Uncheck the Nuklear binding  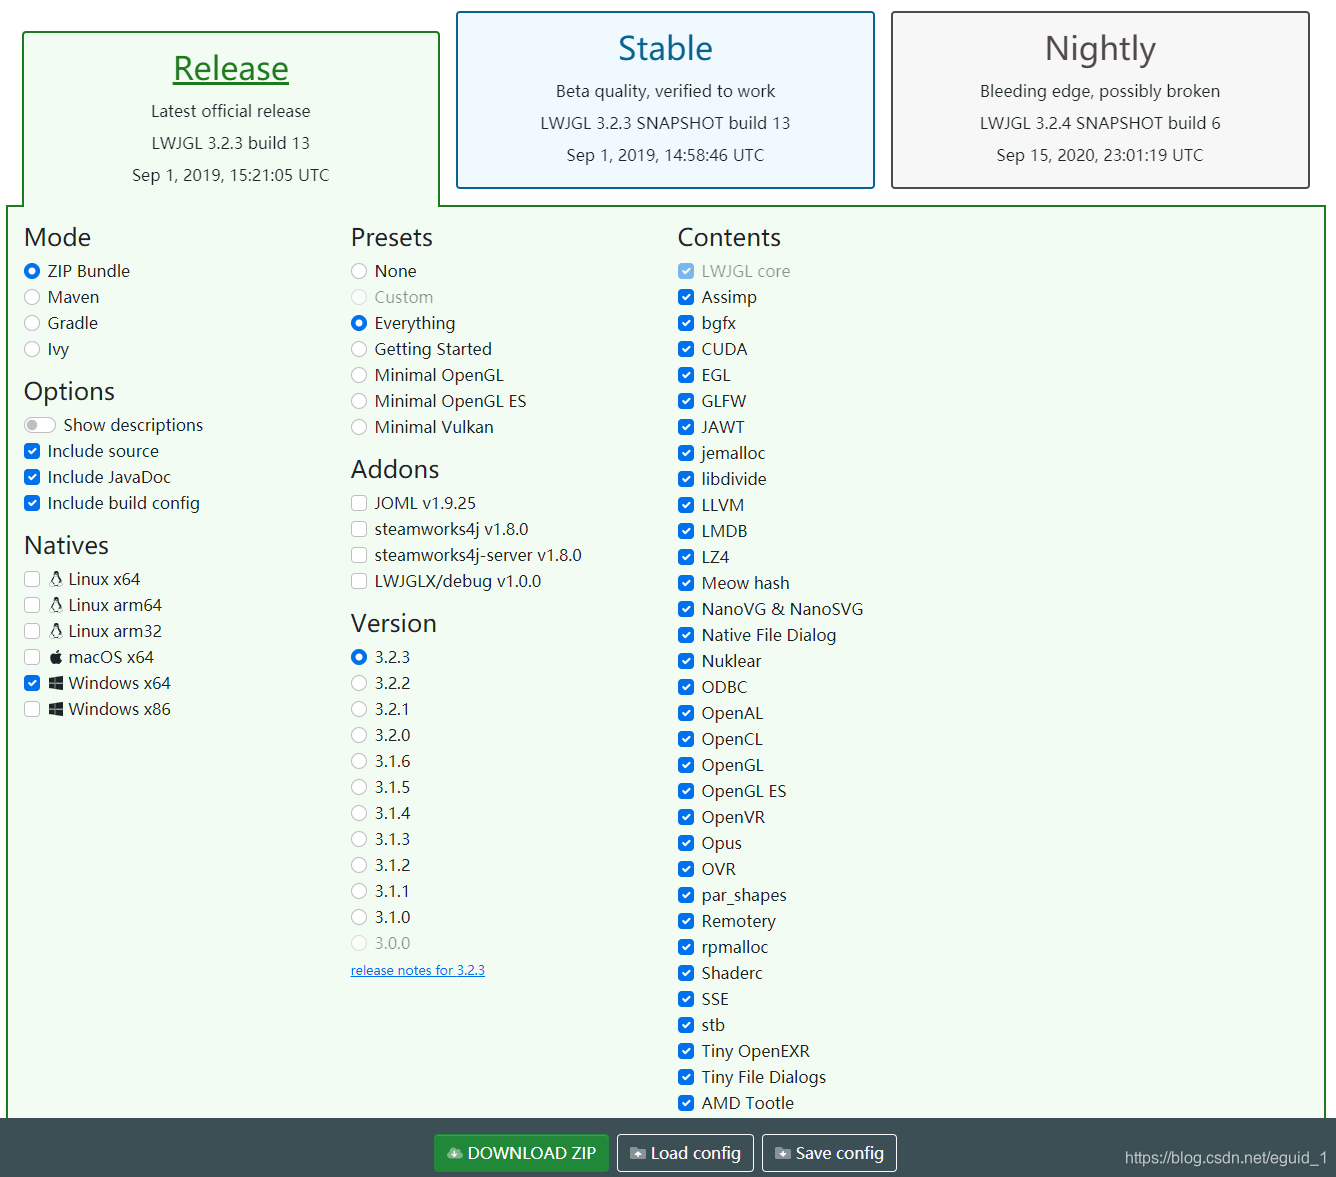pyautogui.click(x=686, y=661)
